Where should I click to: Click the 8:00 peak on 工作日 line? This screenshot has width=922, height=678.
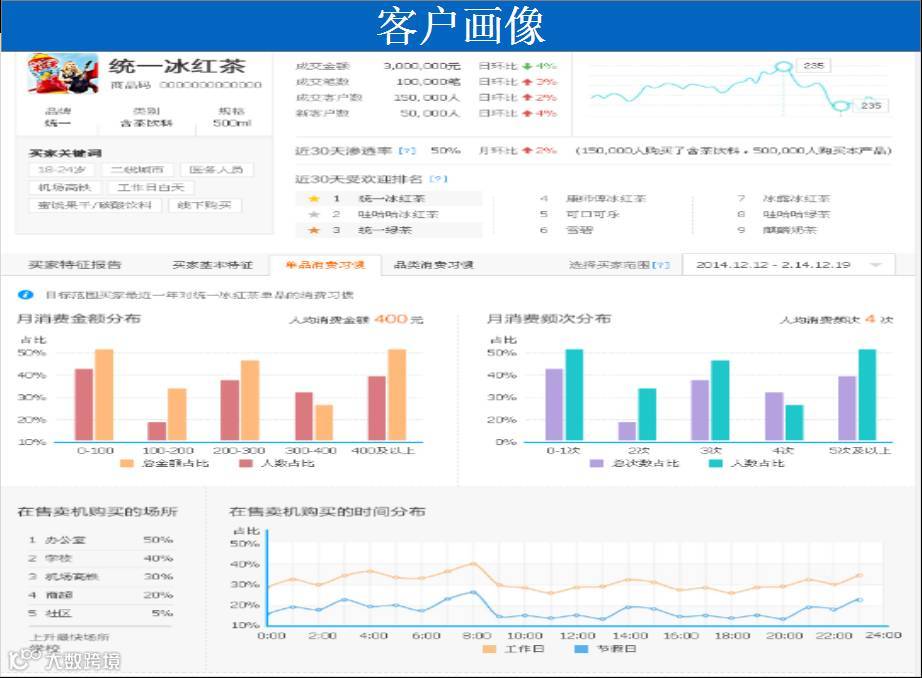(x=474, y=563)
